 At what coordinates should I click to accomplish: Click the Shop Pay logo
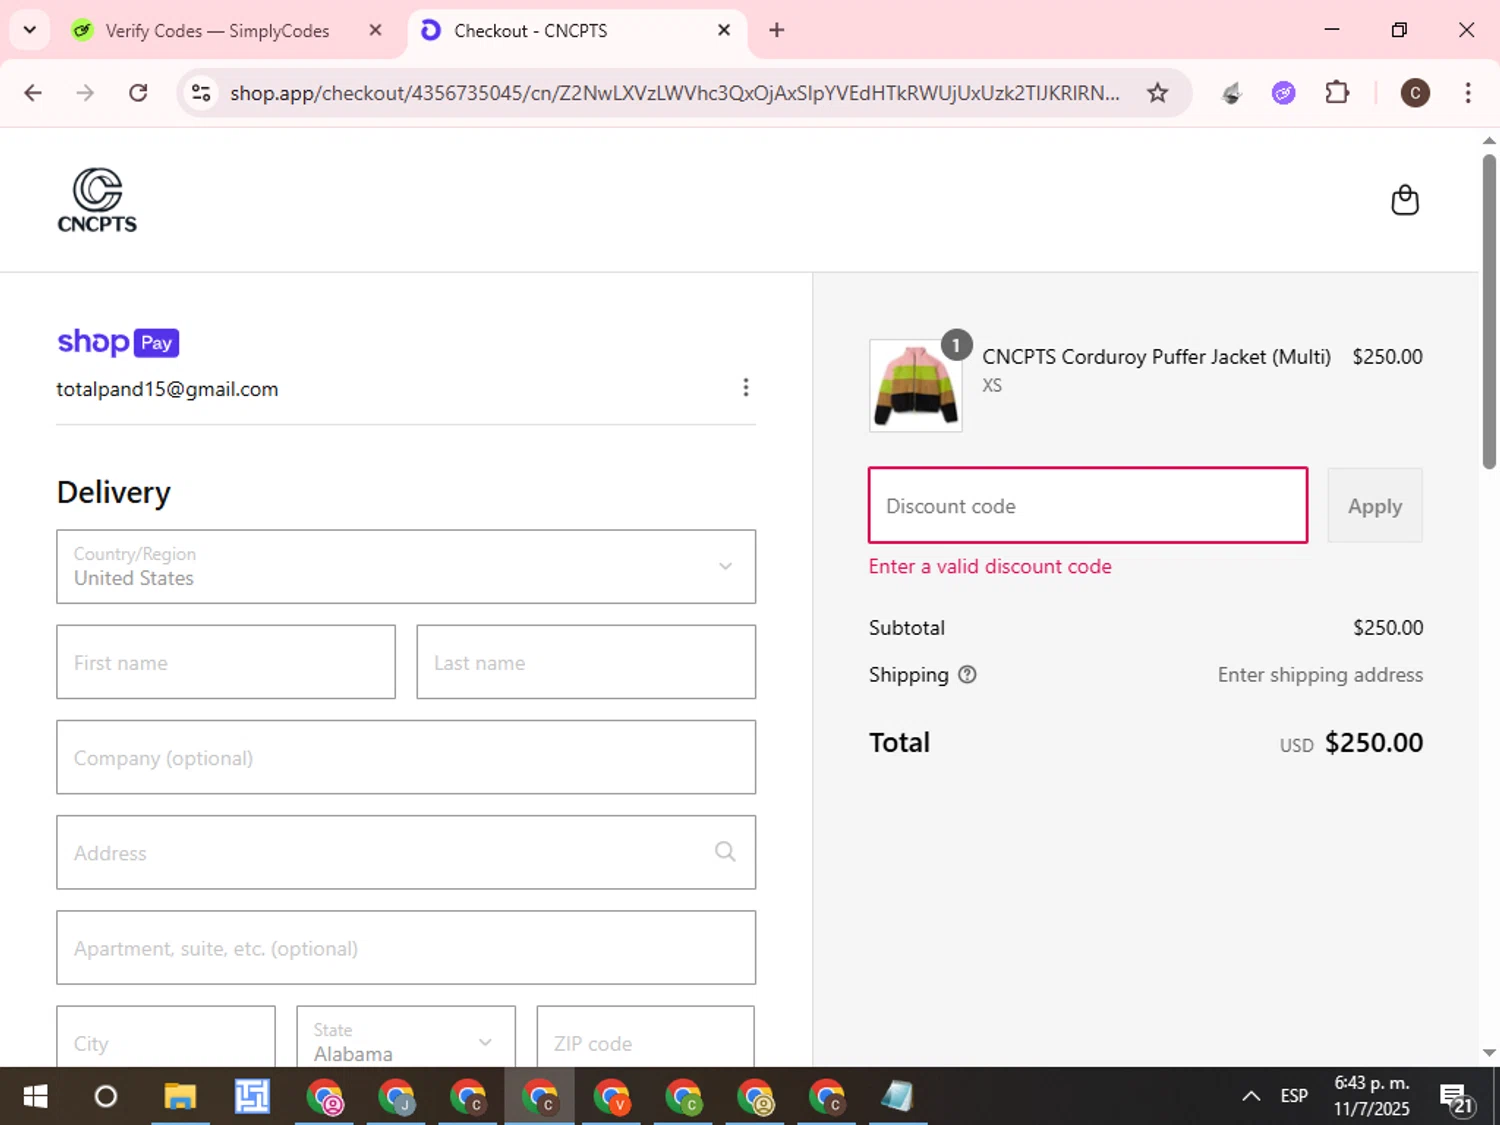click(x=118, y=342)
